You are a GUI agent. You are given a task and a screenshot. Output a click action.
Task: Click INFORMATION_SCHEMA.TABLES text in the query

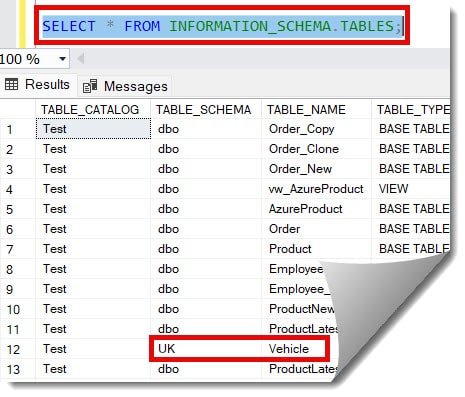click(282, 26)
